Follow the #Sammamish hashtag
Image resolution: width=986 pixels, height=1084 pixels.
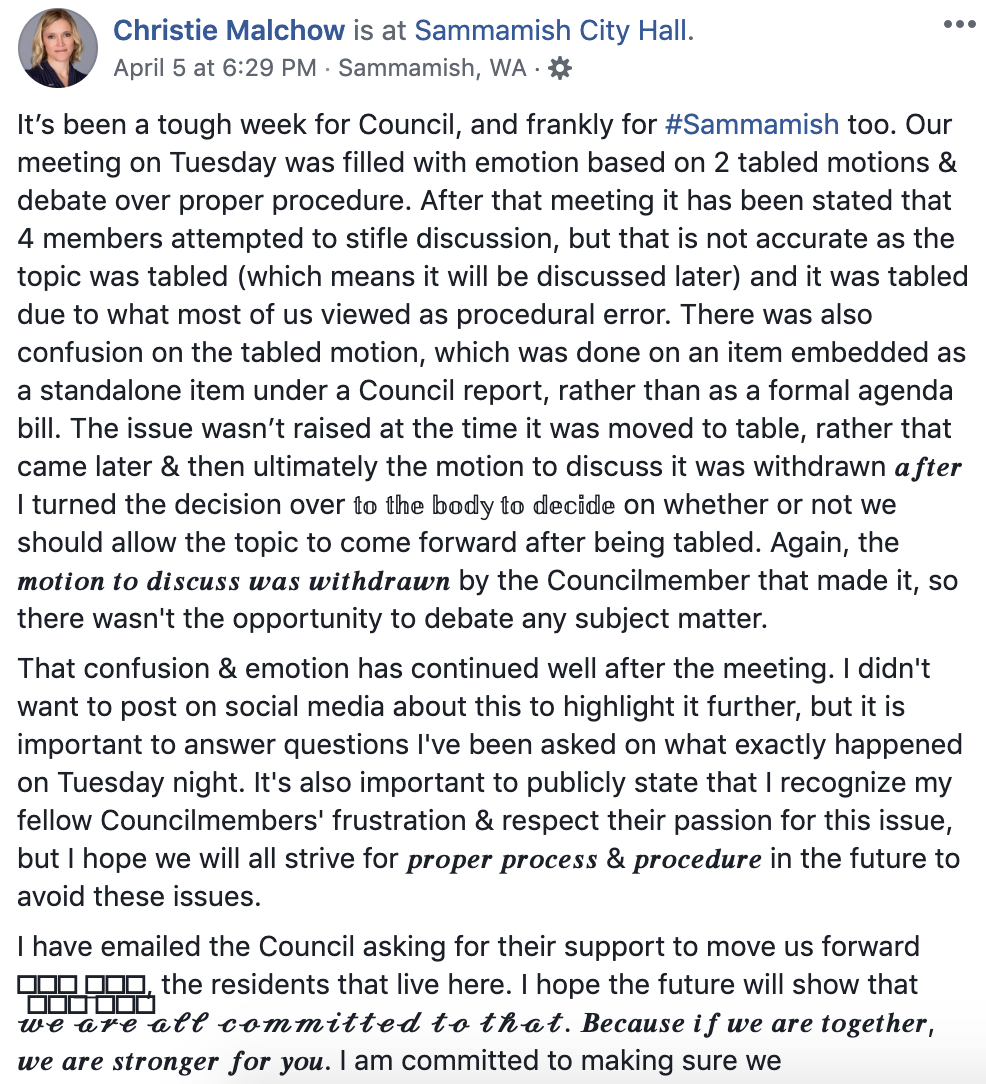751,125
